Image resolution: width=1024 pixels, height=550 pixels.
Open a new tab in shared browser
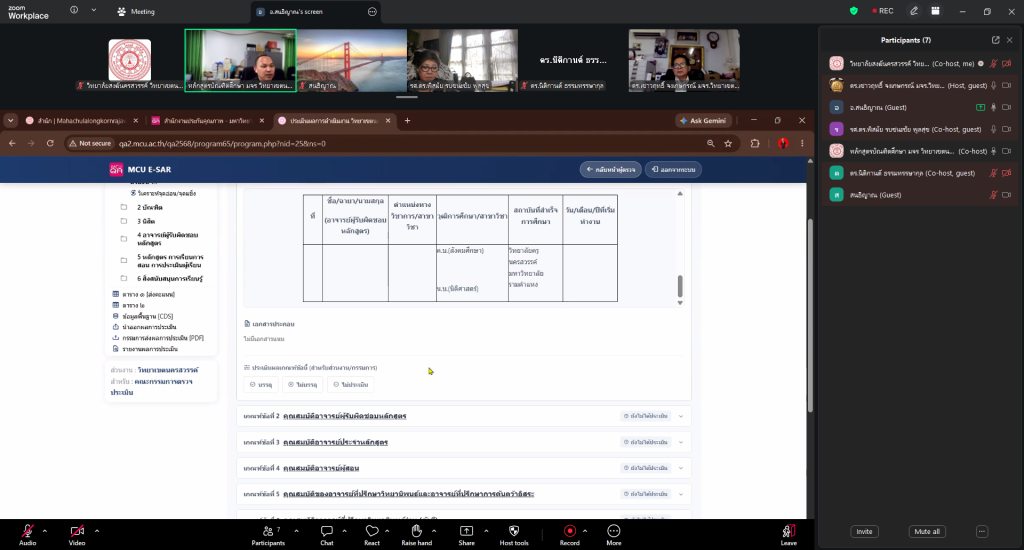408,121
